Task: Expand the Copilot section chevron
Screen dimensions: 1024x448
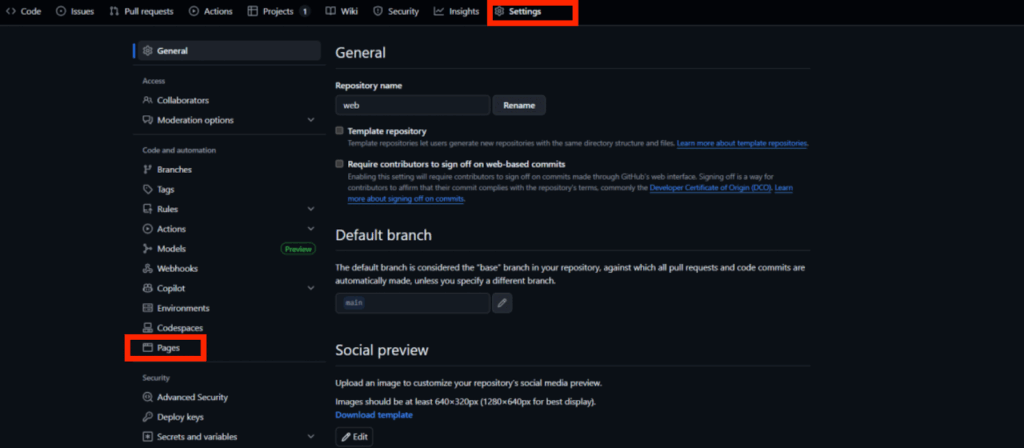Action: tap(311, 288)
